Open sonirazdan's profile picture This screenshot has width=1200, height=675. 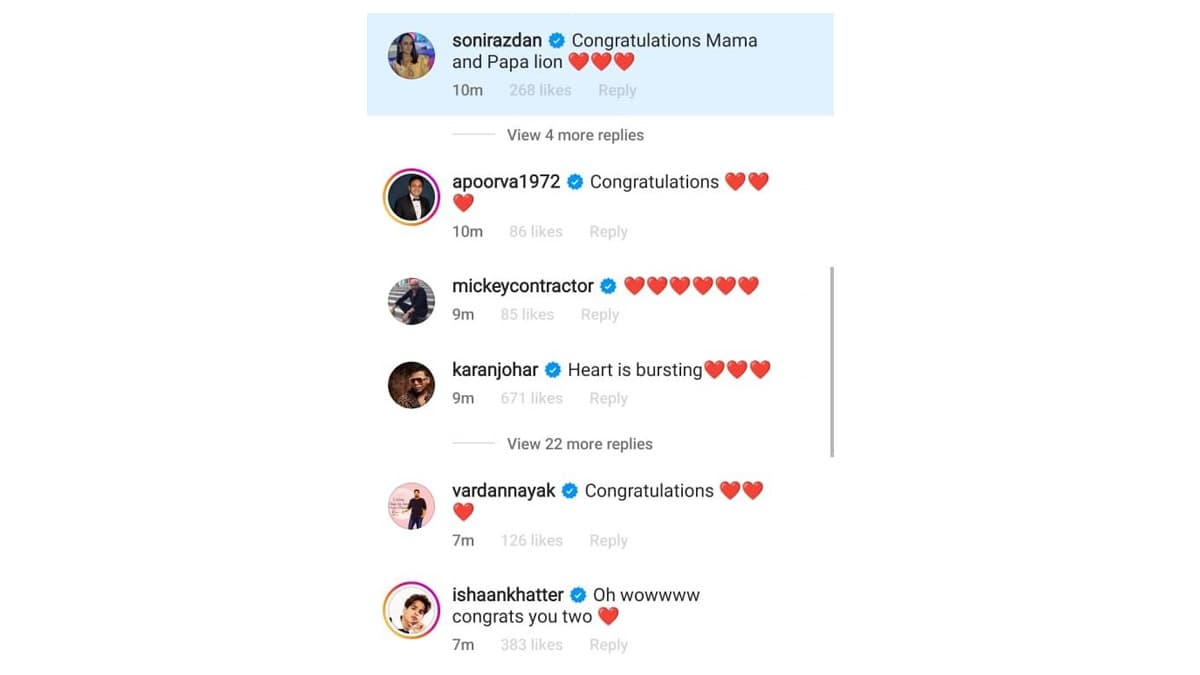pos(411,55)
